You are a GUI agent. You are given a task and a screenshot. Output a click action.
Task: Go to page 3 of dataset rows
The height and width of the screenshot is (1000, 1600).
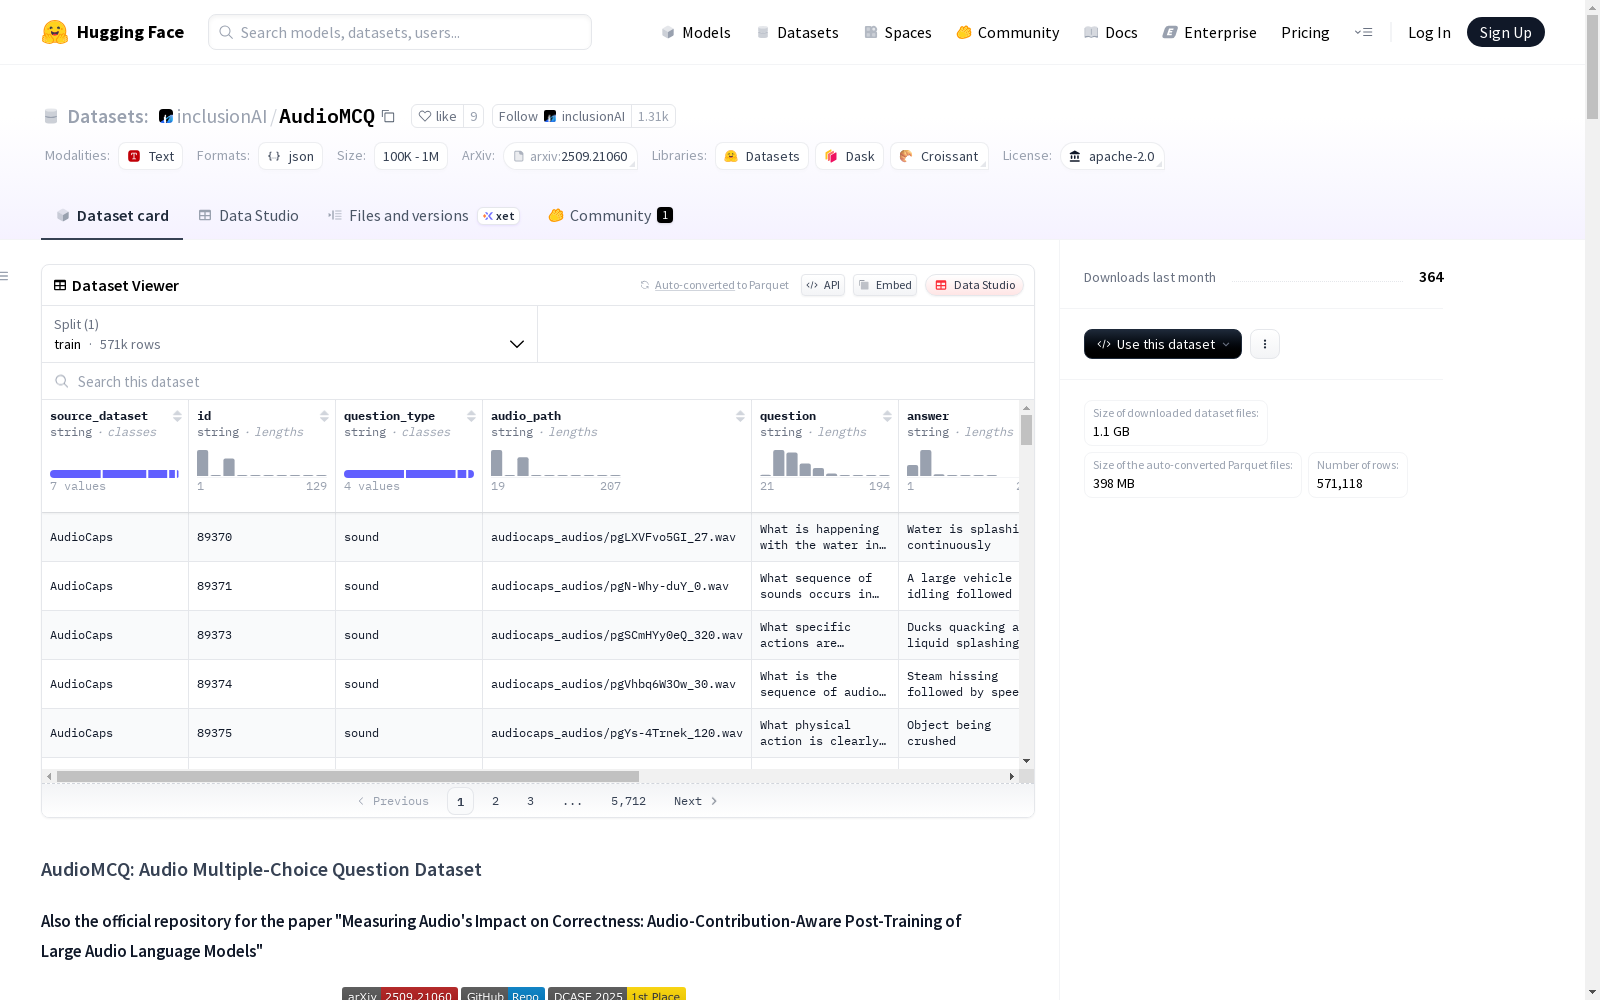tap(530, 801)
